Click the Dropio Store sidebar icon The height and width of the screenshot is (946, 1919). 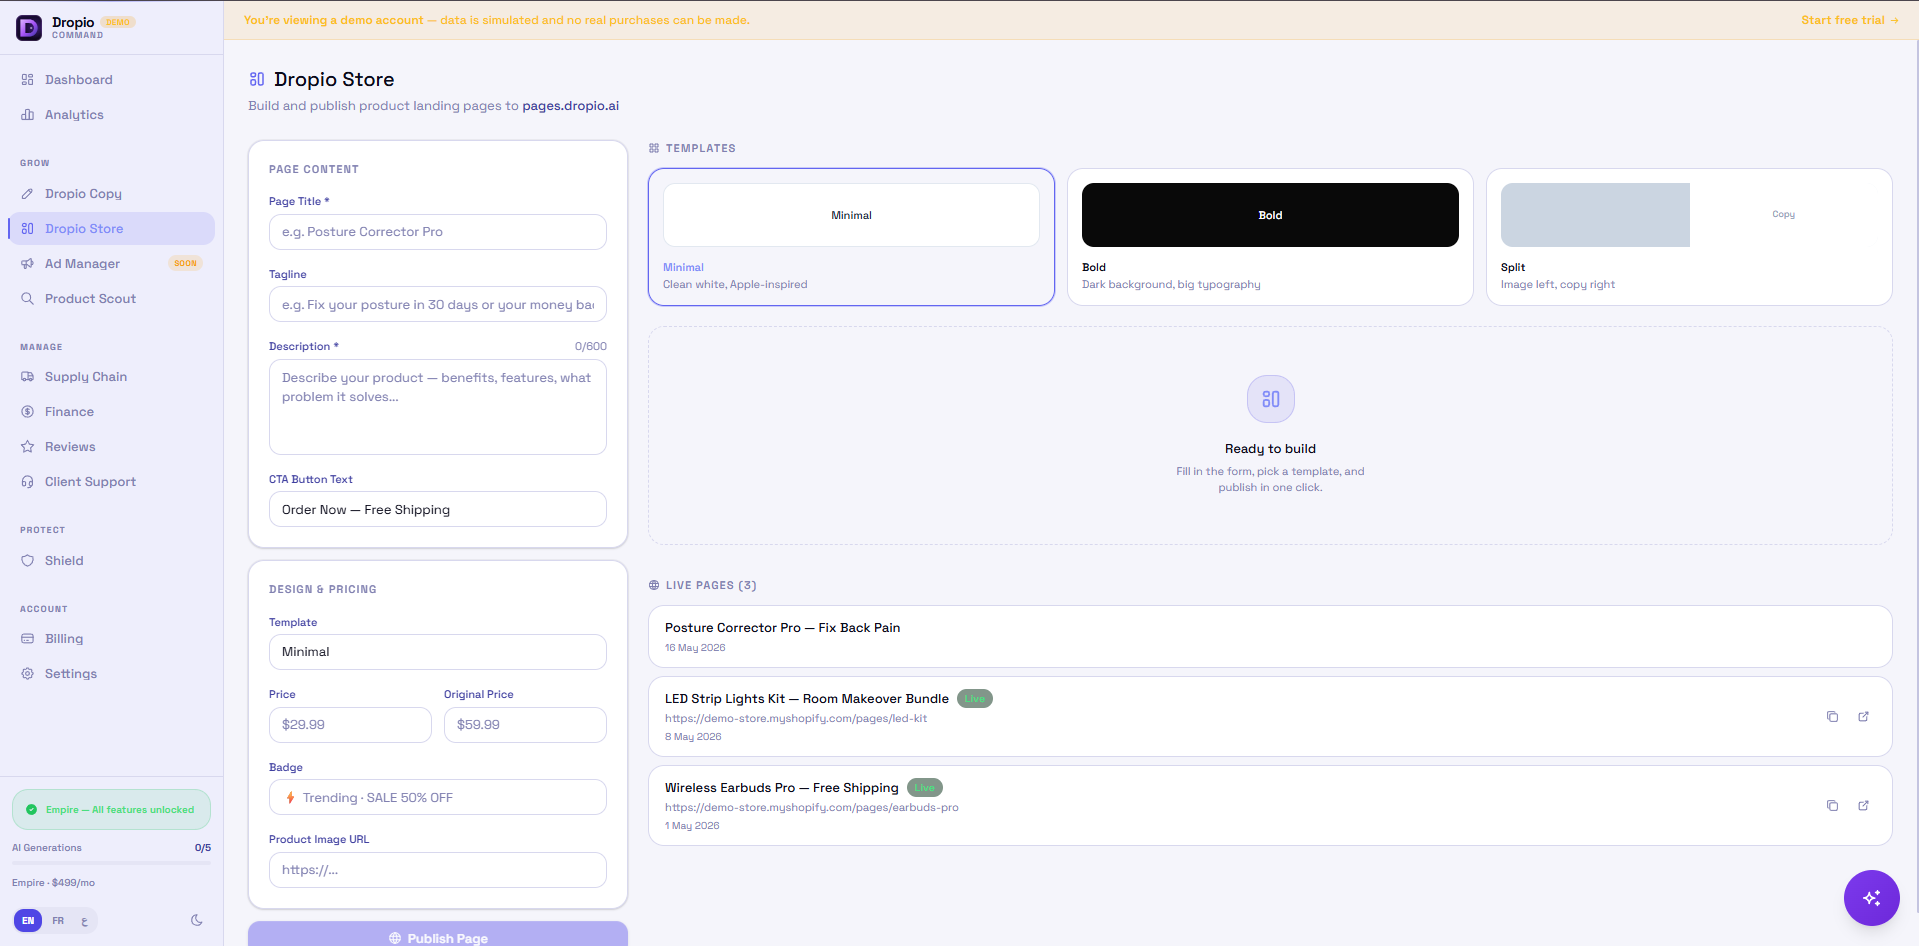point(28,229)
